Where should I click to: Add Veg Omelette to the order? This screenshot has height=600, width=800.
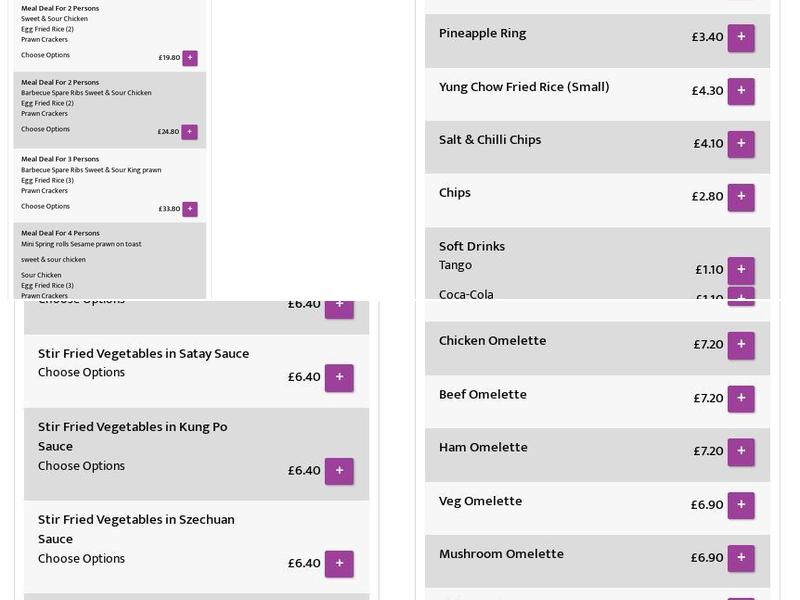click(x=740, y=505)
